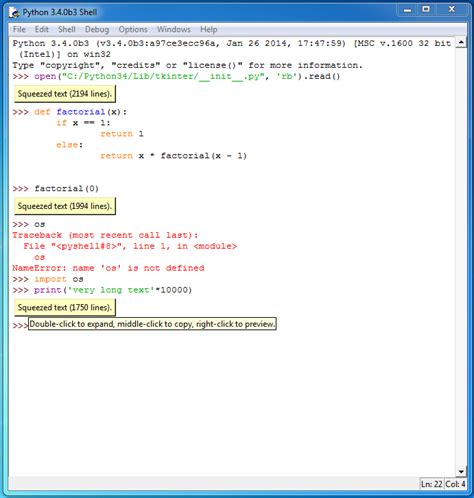Click the 'else:' line
The width and height of the screenshot is (474, 498).
(69, 145)
